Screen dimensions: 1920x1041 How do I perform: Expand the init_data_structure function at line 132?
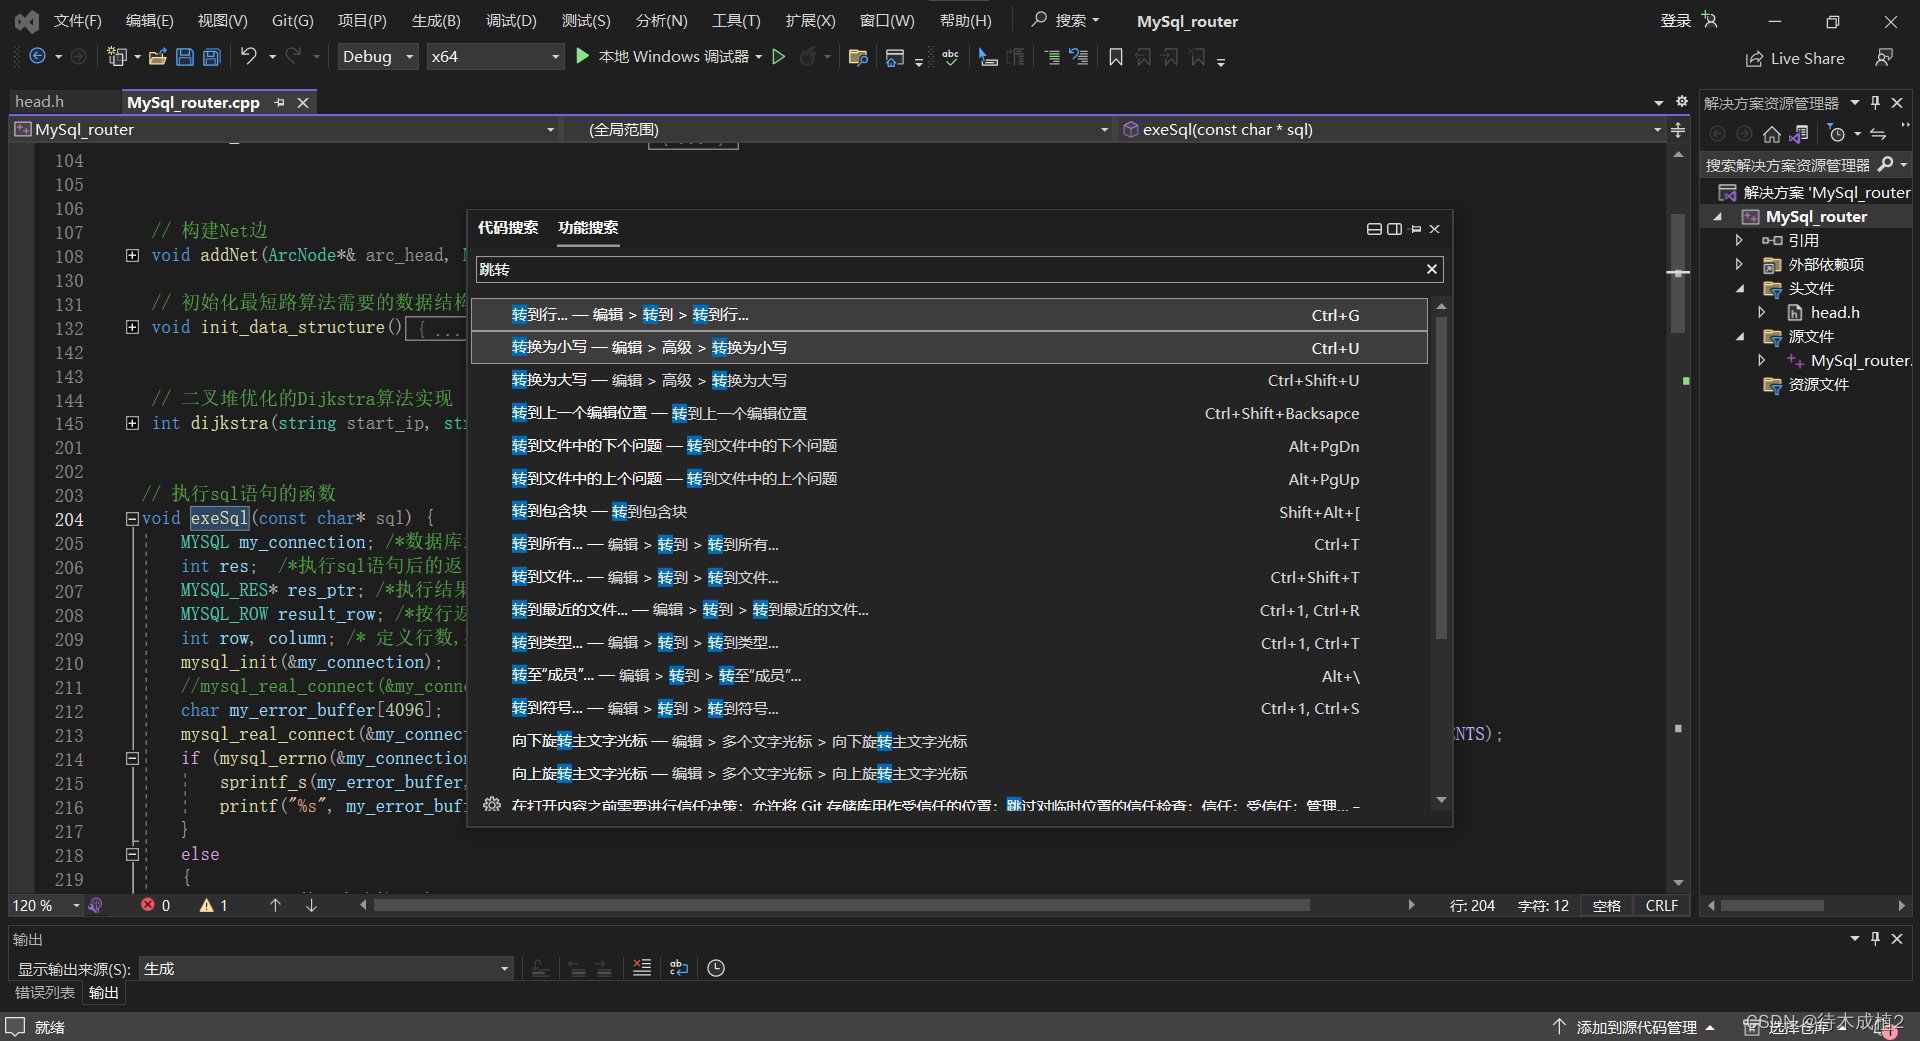(x=132, y=327)
